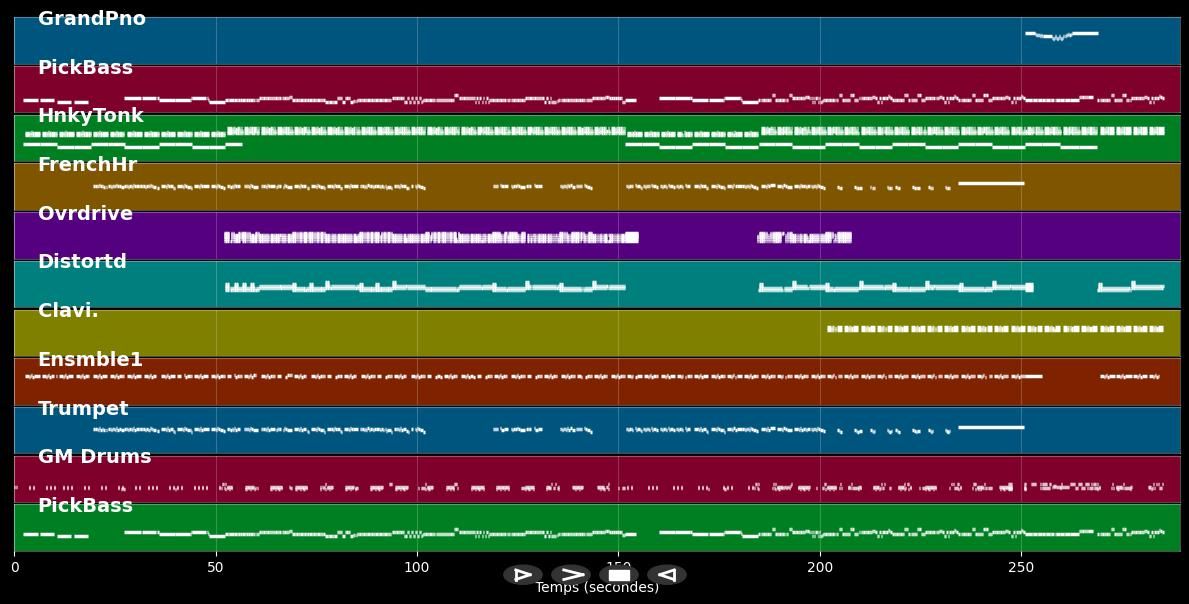Click the left-pointing triangle rewind button
Image resolution: width=1189 pixels, height=604 pixels.
(x=667, y=575)
